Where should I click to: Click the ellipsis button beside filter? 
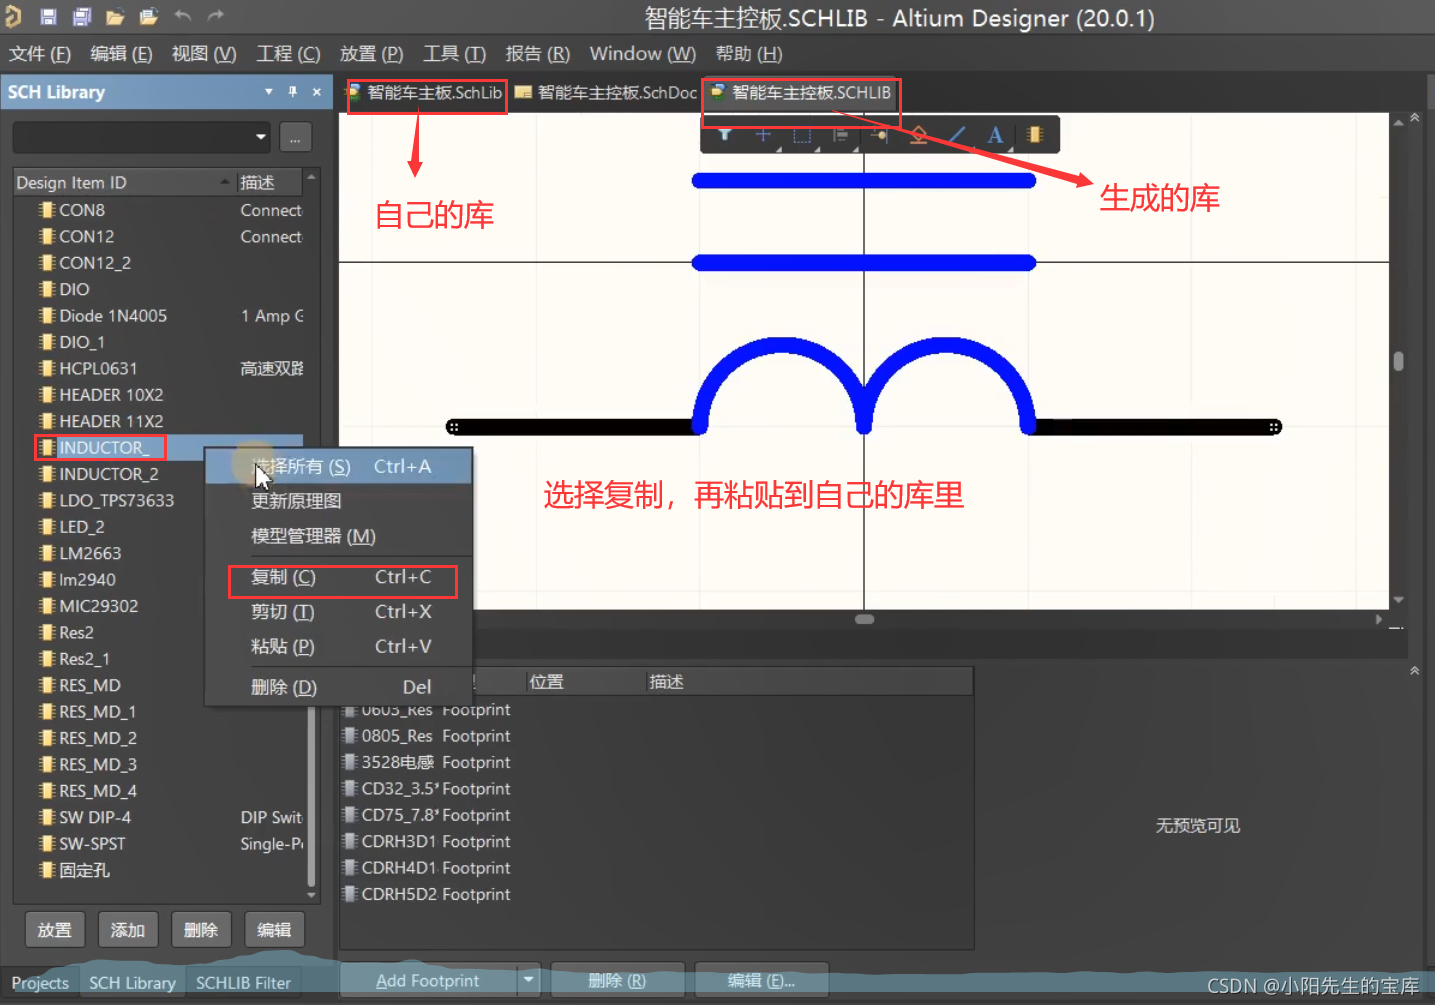[295, 138]
